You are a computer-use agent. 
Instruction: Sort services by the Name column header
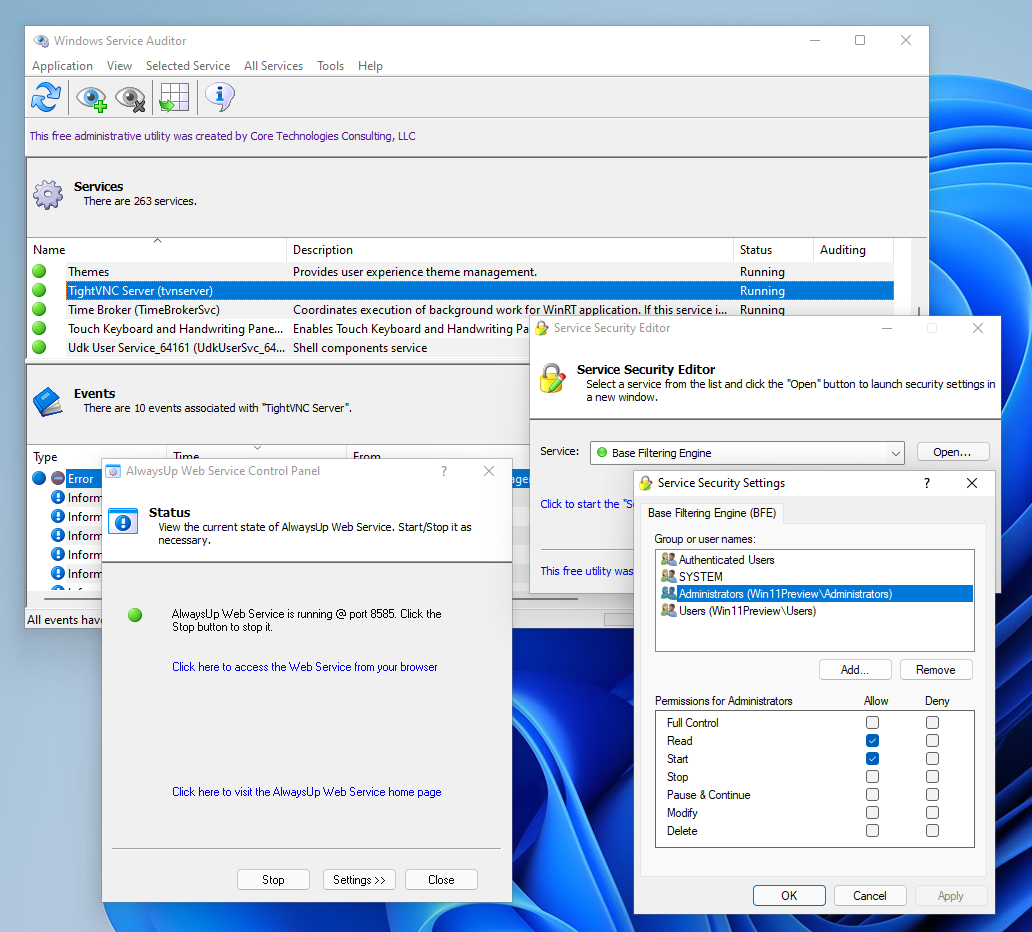pos(157,250)
